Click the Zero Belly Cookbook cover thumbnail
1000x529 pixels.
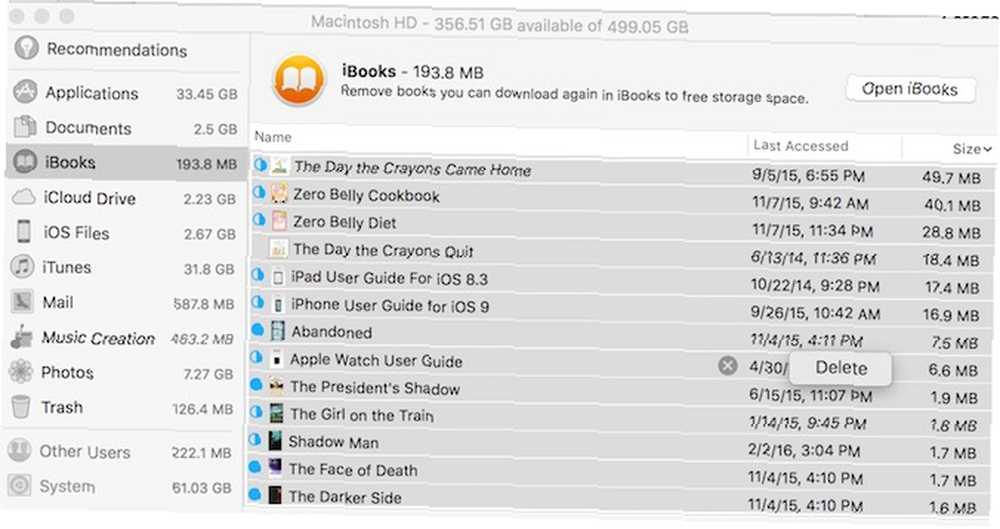point(279,193)
